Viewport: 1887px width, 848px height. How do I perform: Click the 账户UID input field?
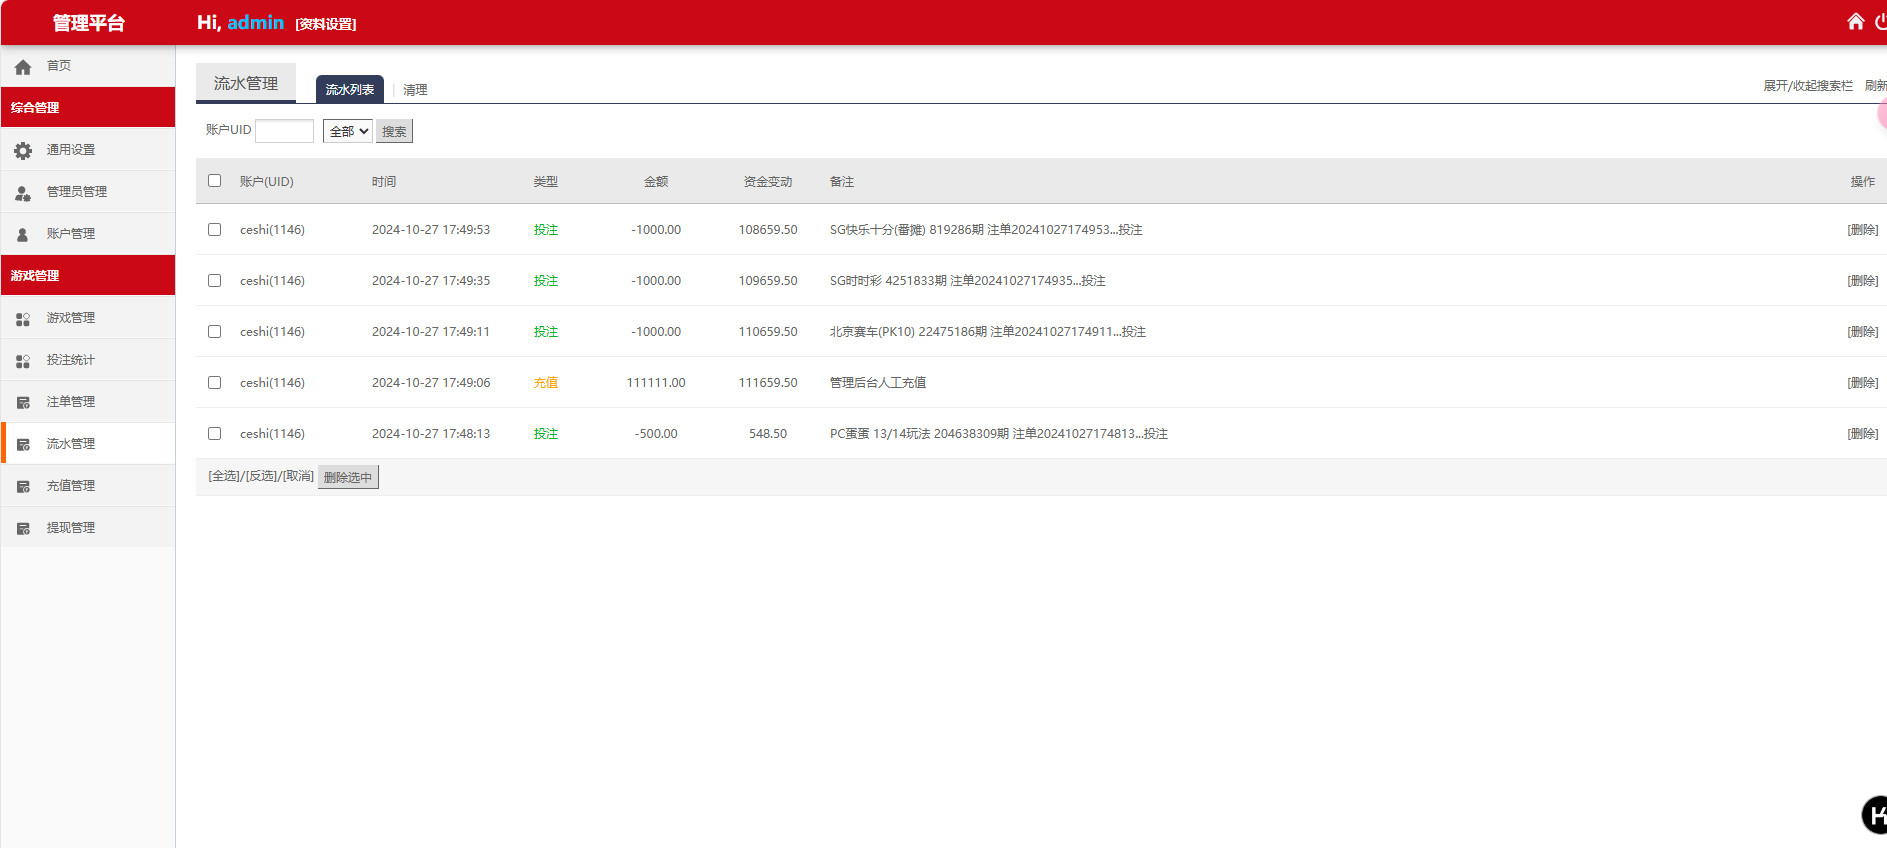(284, 131)
